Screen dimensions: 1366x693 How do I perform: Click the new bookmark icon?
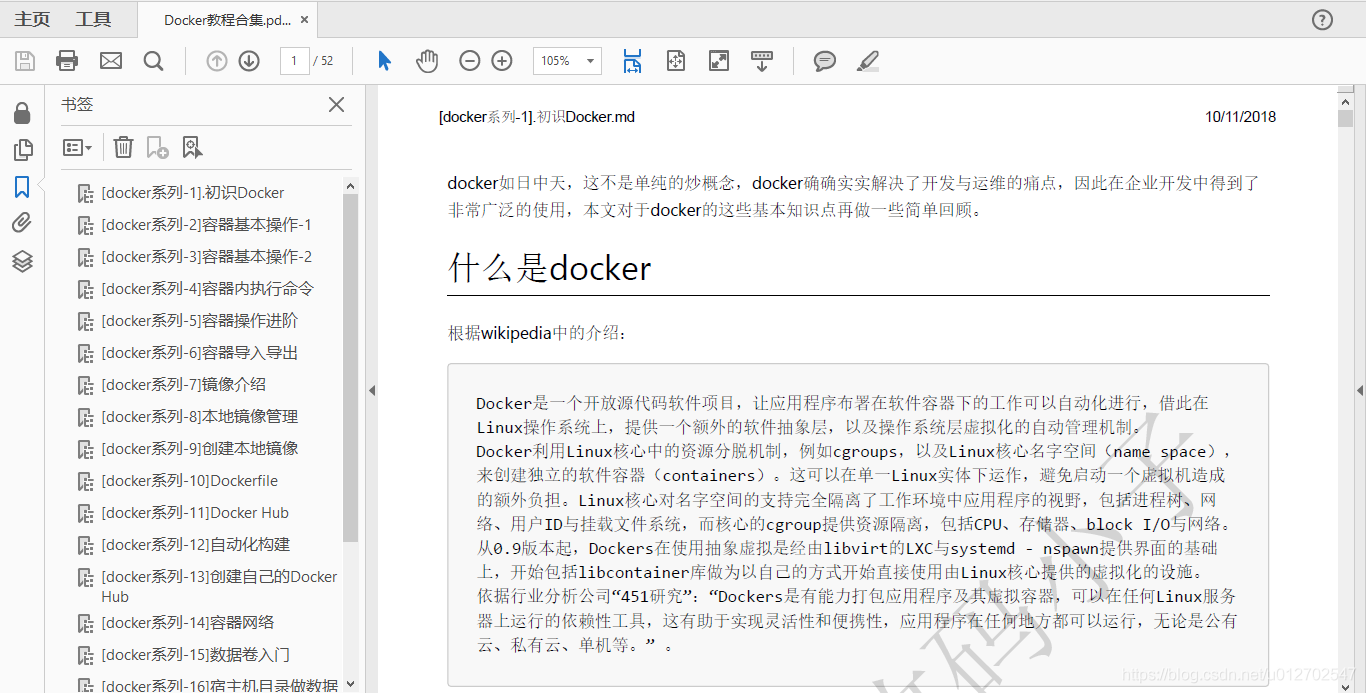[x=156, y=146]
